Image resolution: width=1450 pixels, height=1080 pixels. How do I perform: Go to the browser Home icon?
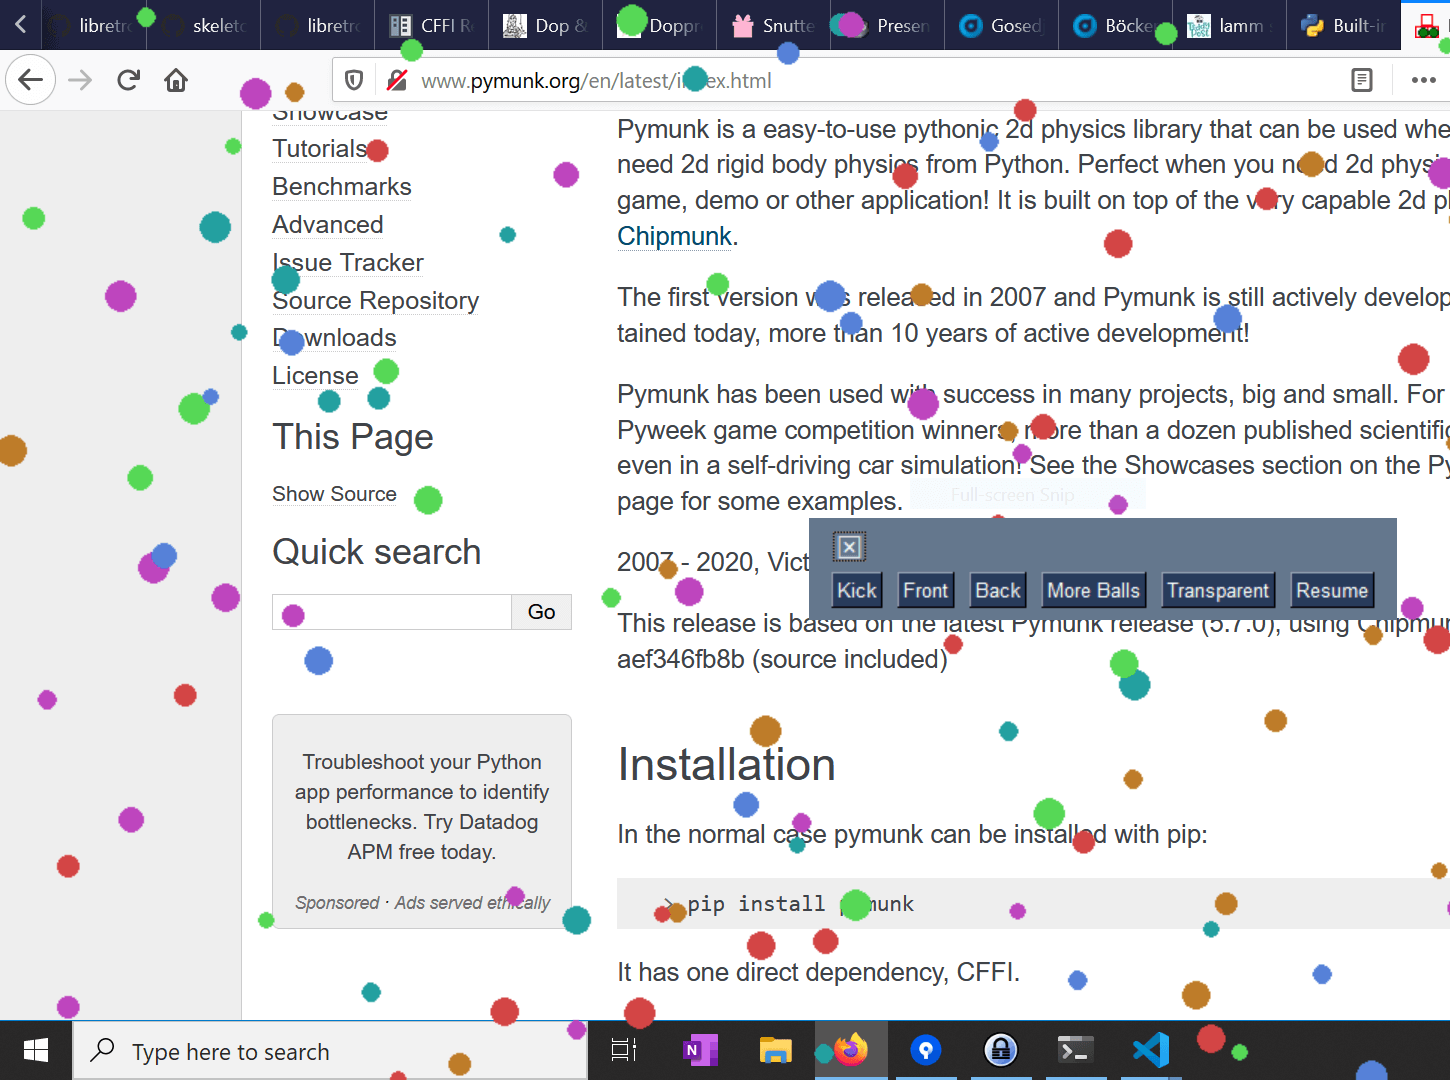click(176, 80)
